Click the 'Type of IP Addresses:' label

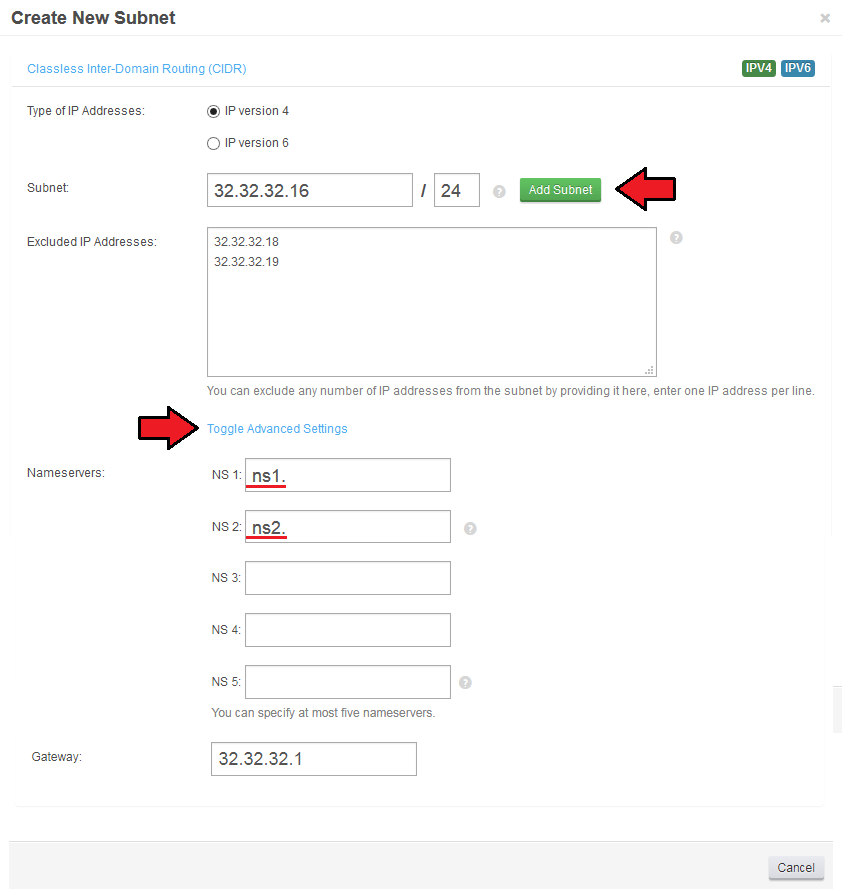click(86, 111)
